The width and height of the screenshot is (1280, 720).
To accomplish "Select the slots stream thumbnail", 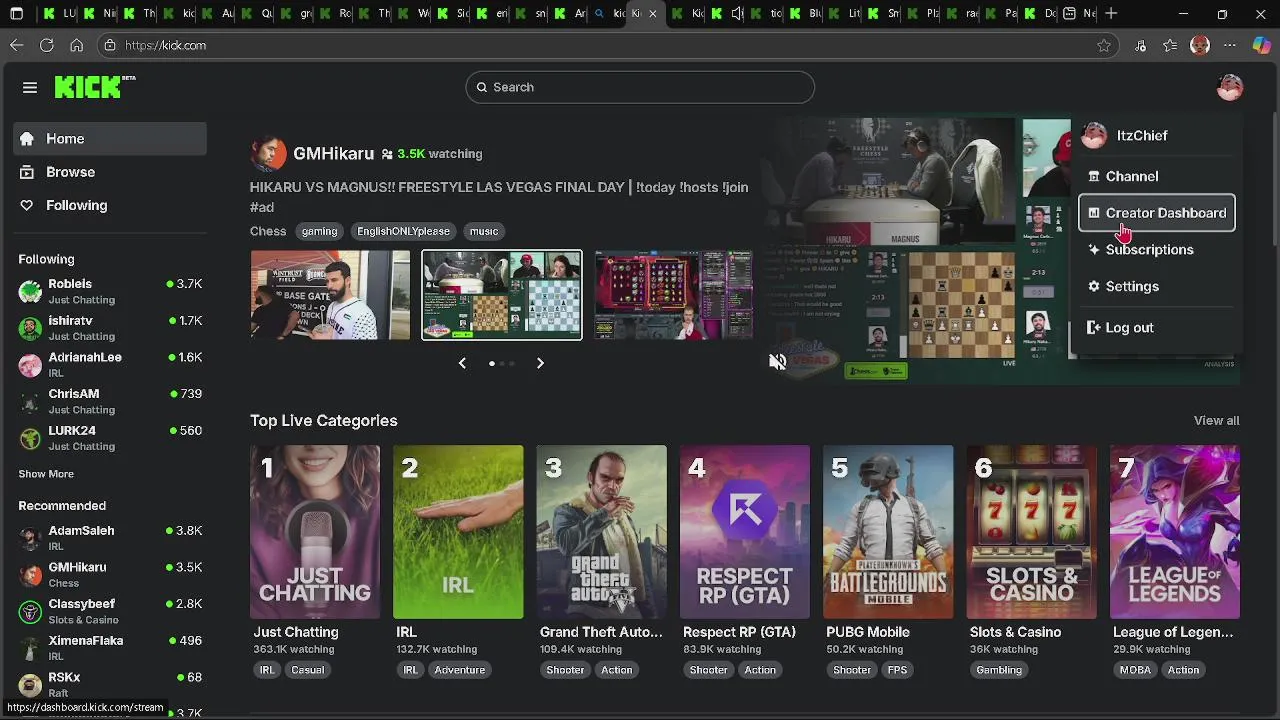I will pyautogui.click(x=673, y=295).
